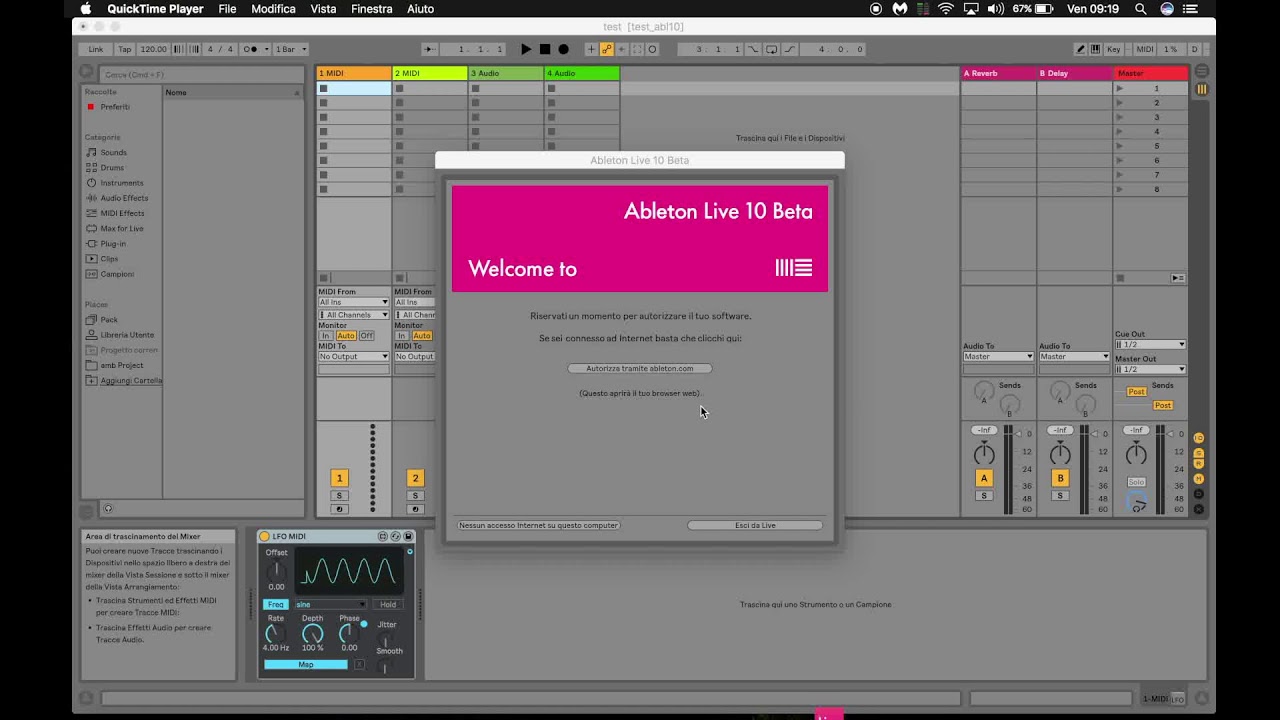Click the LFO Hold button
This screenshot has height=720, width=1280.
click(388, 605)
